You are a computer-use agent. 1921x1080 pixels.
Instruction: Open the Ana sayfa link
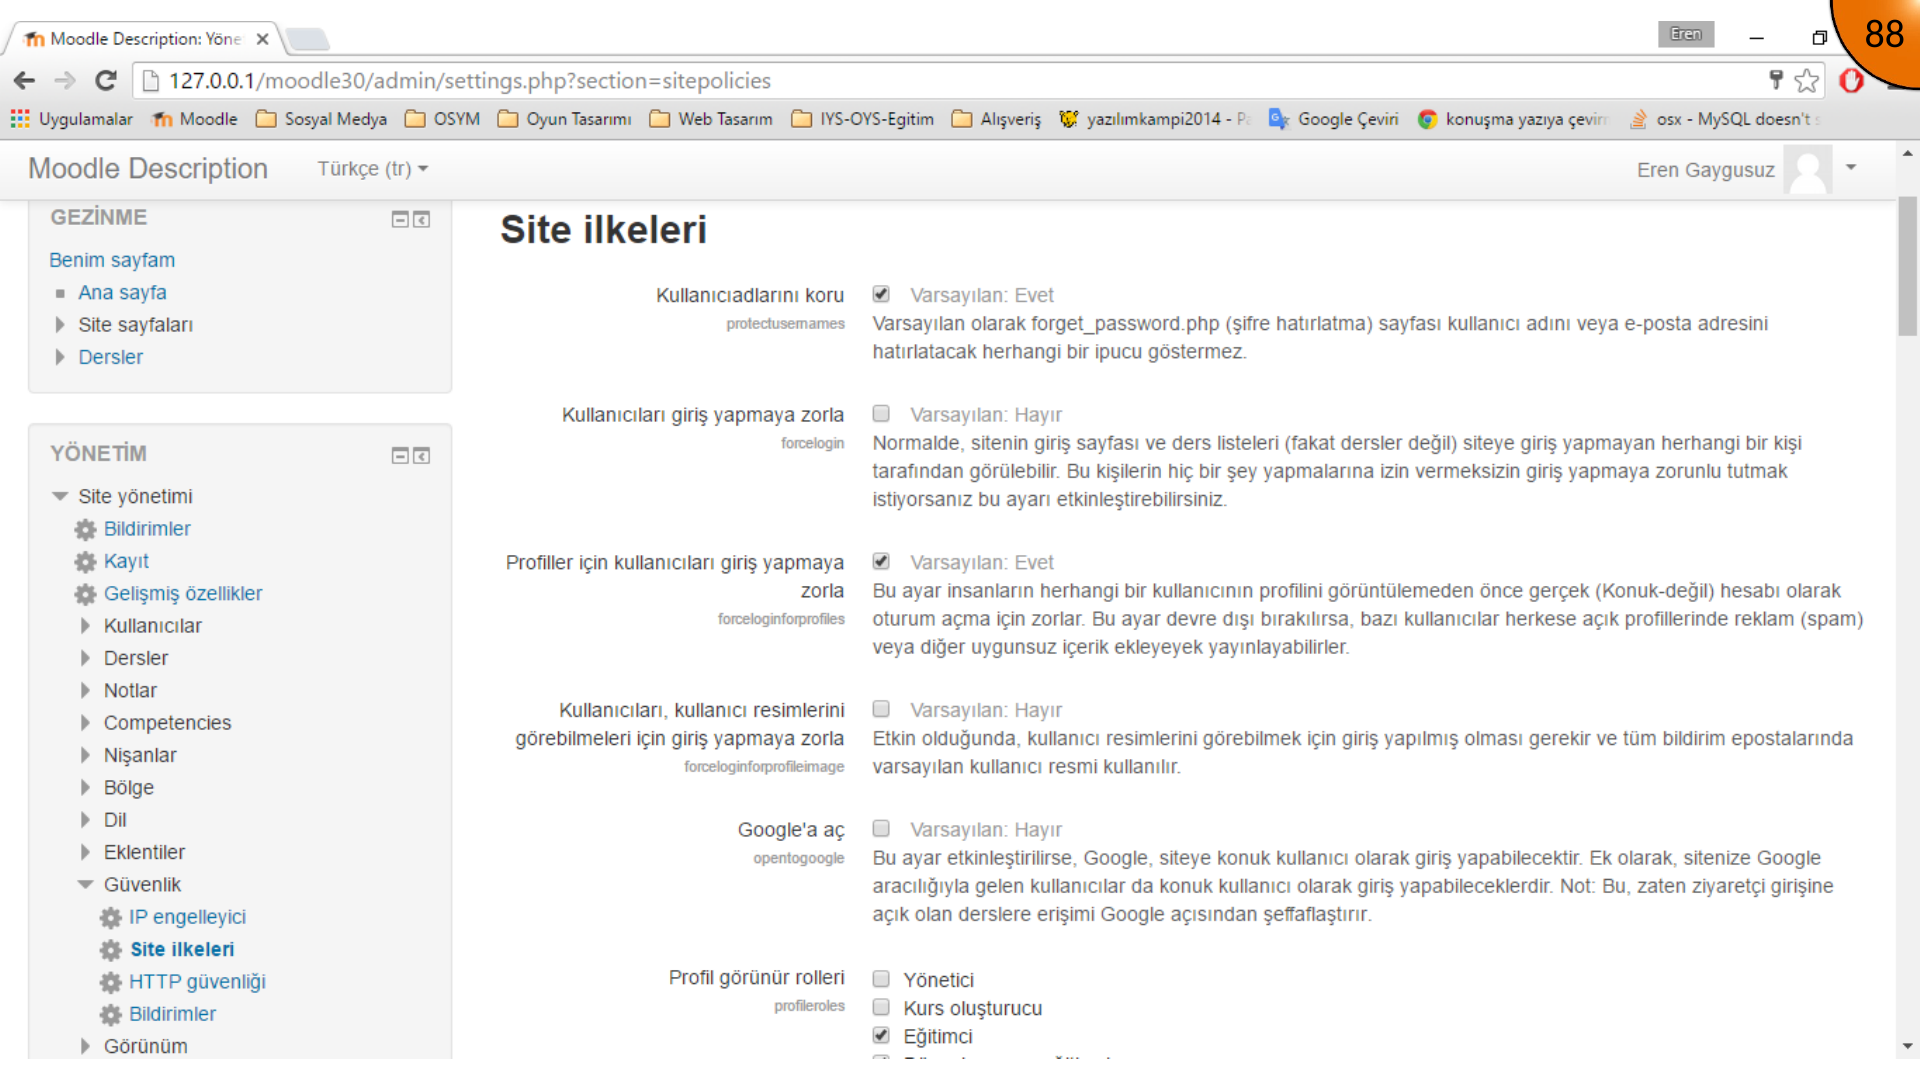click(x=122, y=293)
